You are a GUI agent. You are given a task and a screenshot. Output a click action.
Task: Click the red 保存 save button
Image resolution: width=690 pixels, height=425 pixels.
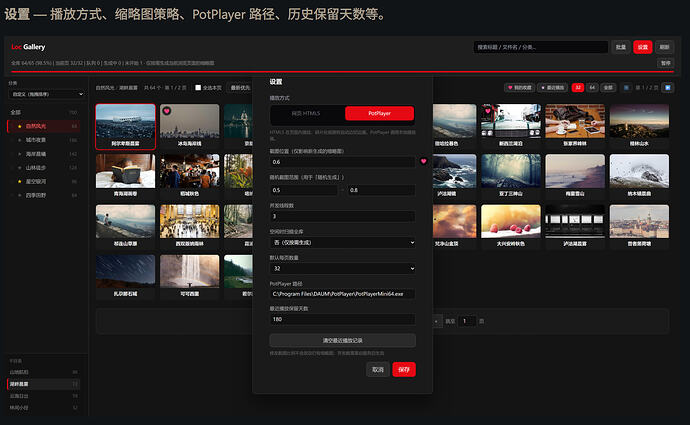click(404, 370)
